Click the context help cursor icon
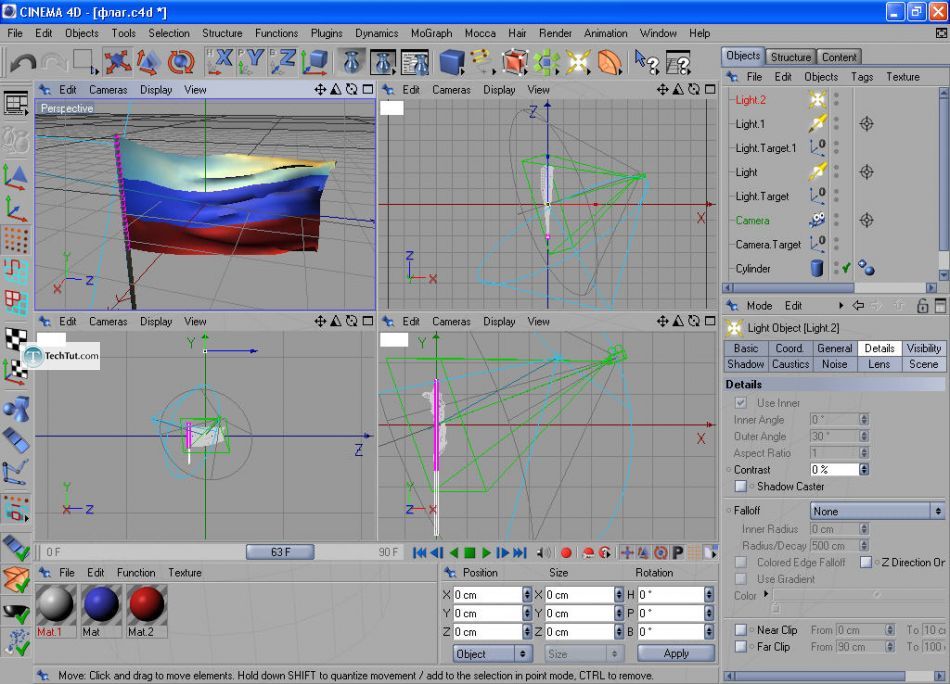 point(646,62)
